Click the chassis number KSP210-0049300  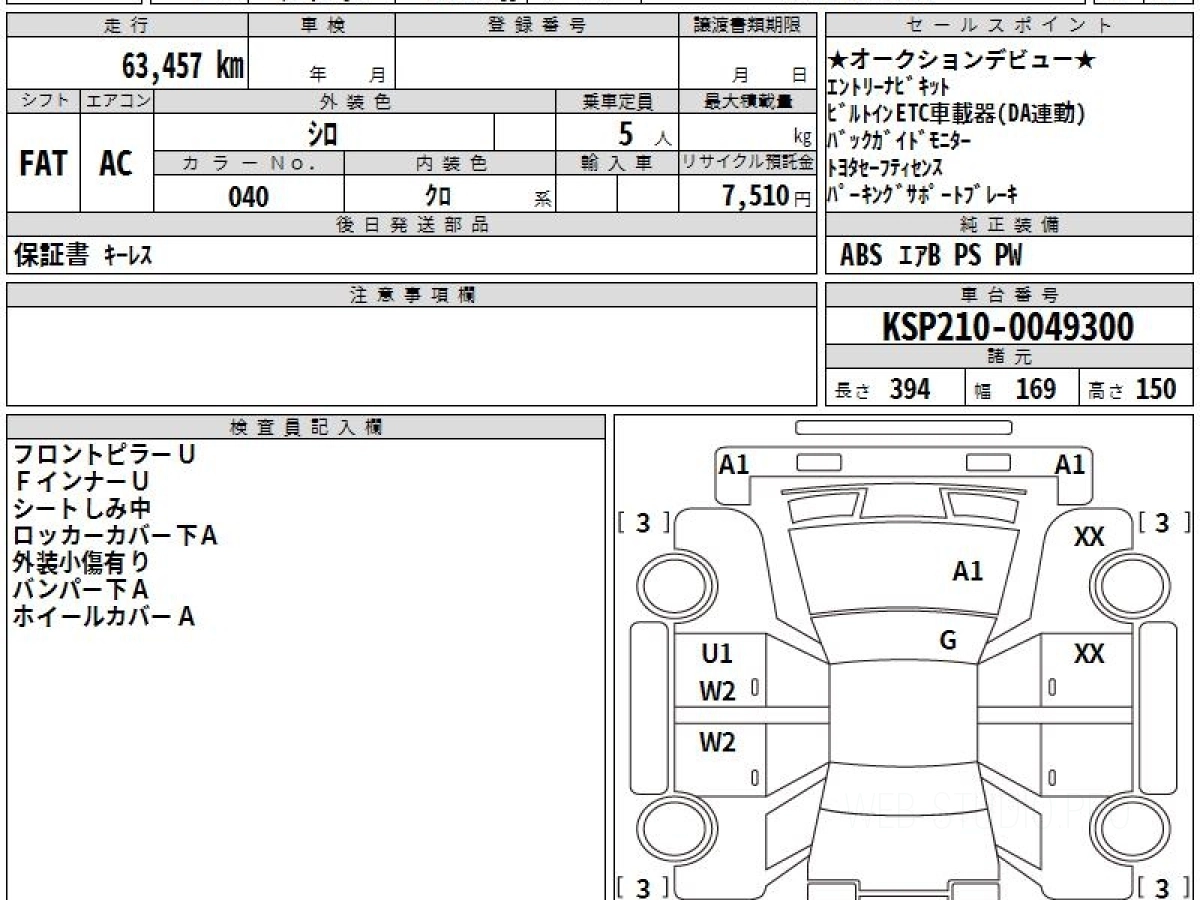[x=1008, y=326]
